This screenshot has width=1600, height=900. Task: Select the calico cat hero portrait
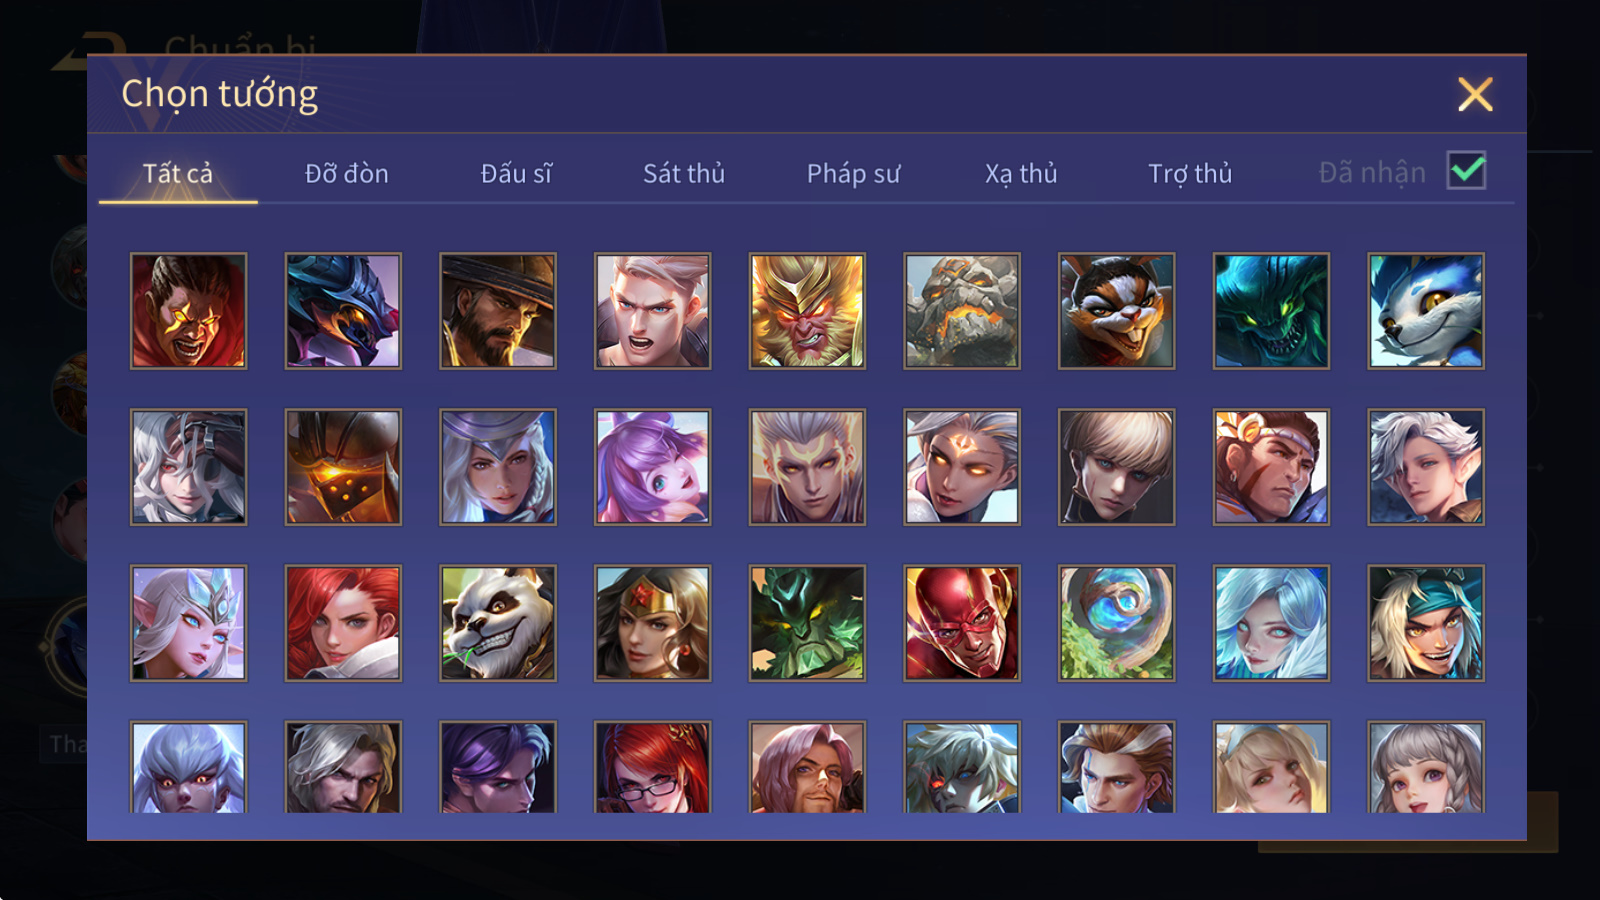click(x=1116, y=311)
